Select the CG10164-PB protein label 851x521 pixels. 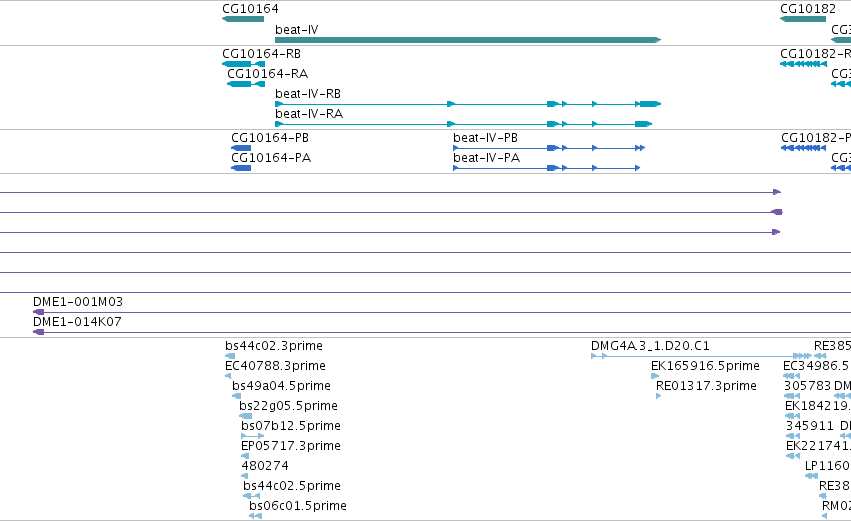click(270, 138)
